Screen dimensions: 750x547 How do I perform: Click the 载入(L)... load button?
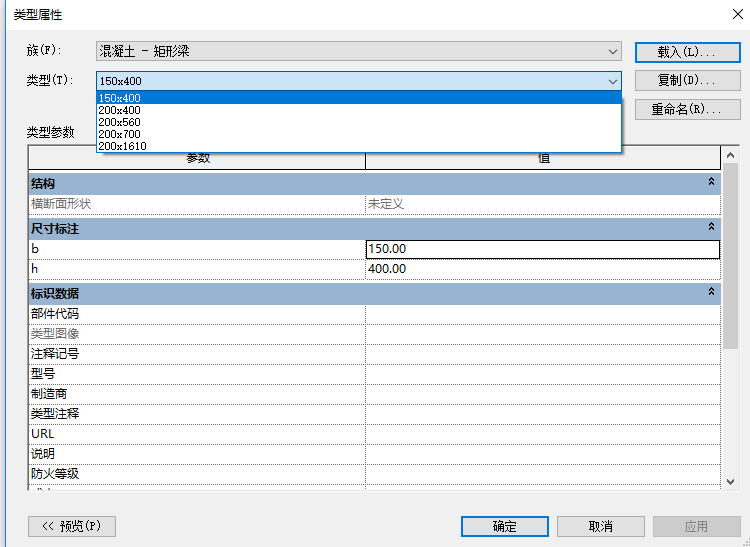click(687, 52)
